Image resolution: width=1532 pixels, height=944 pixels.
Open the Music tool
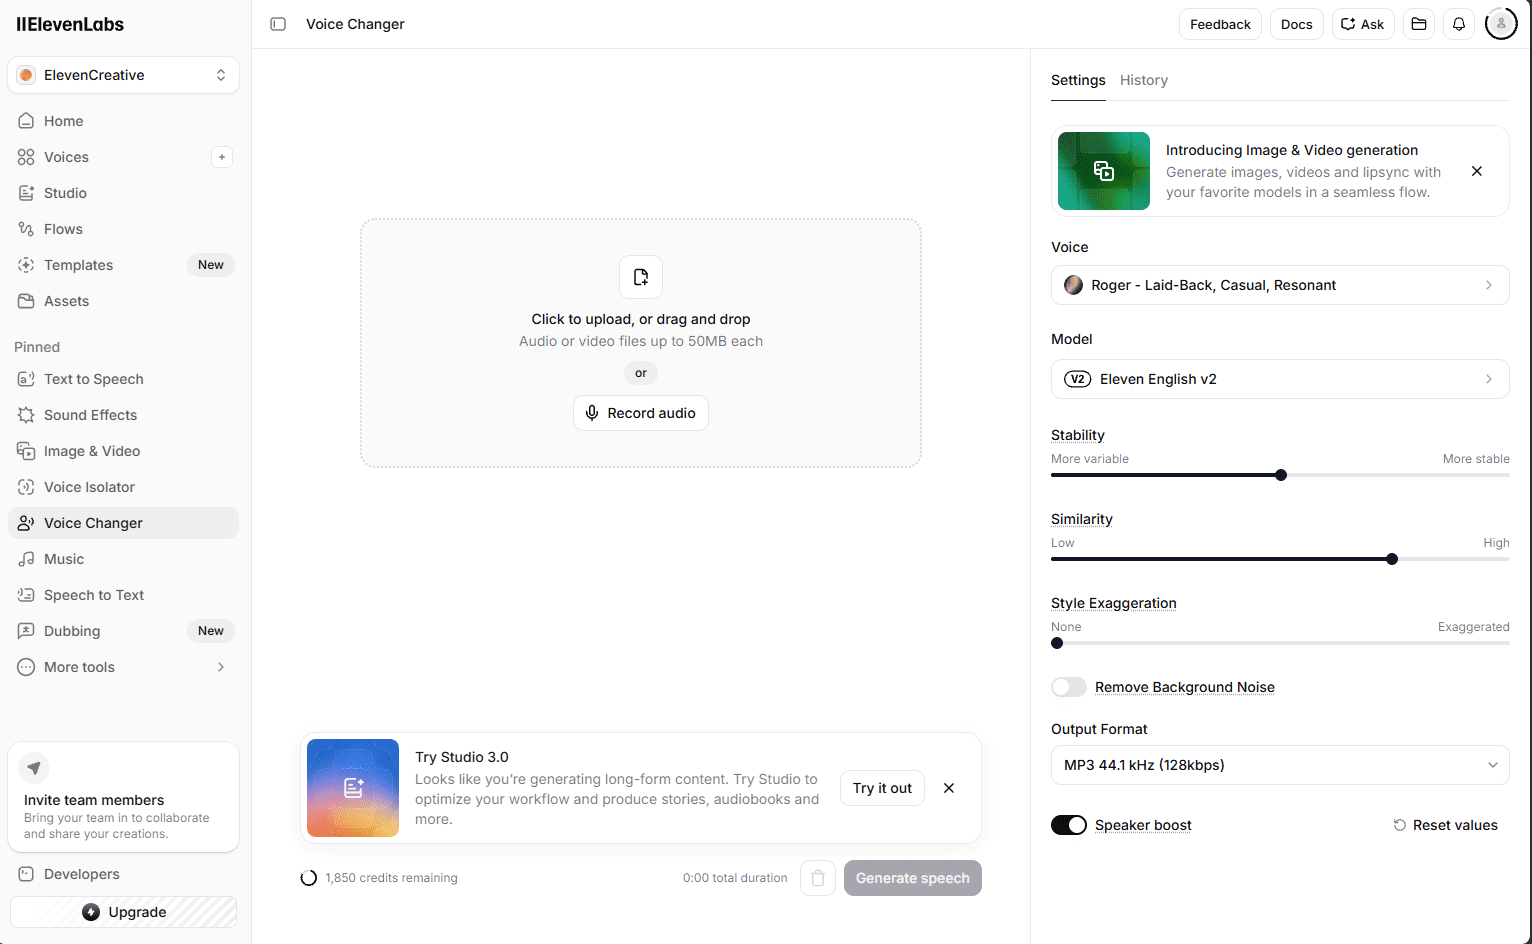pyautogui.click(x=123, y=559)
